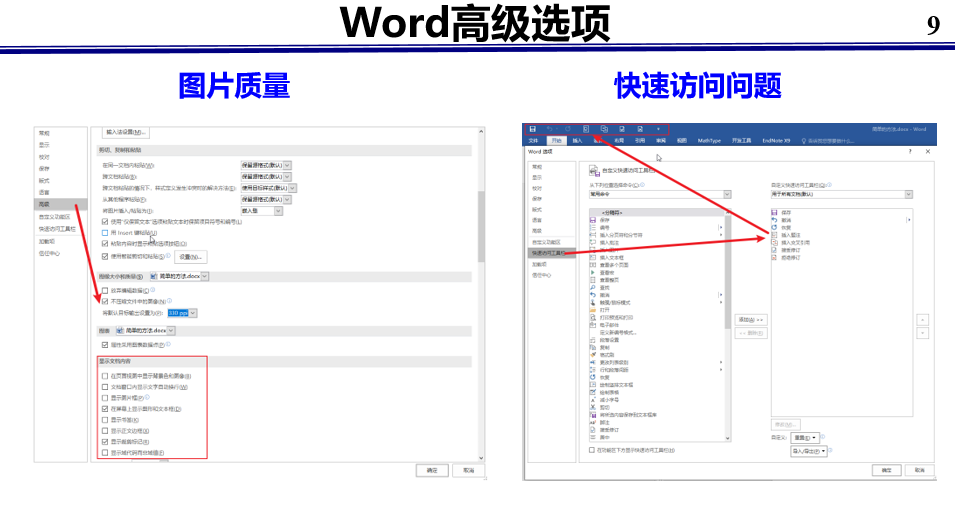The width and height of the screenshot is (955, 523).
Task: Click the Redo icon in quick access toolbar
Action: [568, 129]
